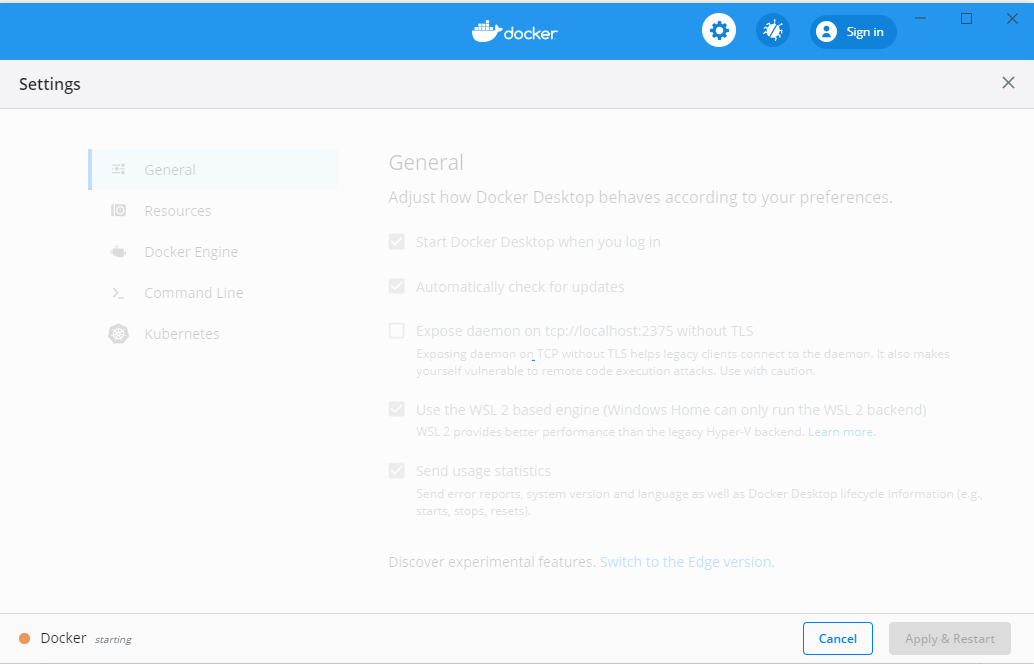1034x664 pixels.
Task: Click the General sliders icon in sidebar
Action: pos(119,169)
